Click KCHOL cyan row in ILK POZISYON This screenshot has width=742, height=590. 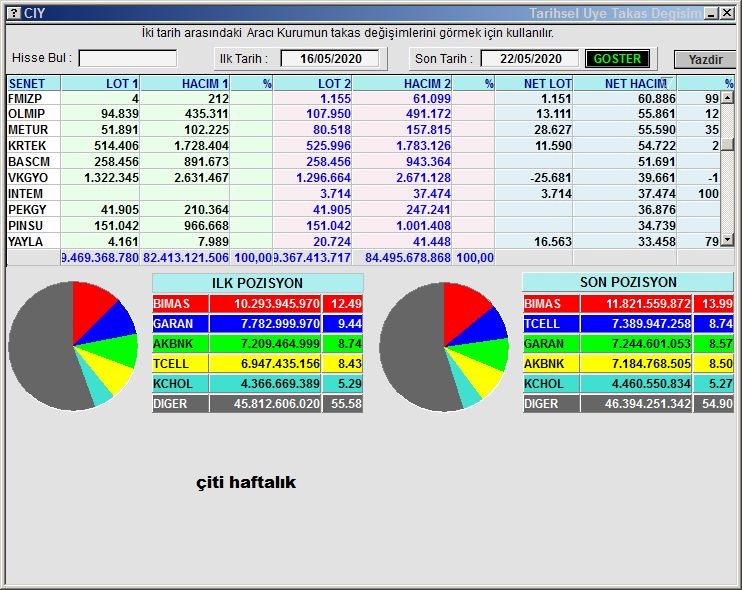coord(257,384)
